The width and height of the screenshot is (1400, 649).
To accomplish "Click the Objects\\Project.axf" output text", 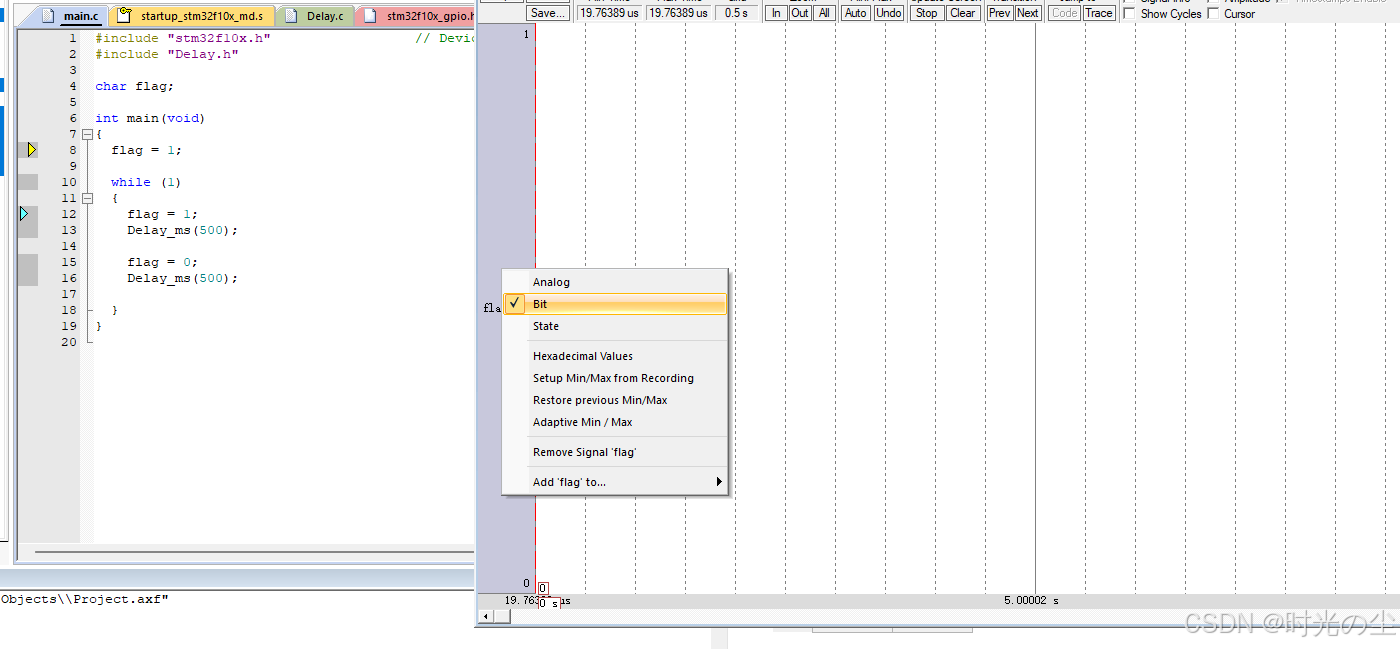I will coord(84,599).
